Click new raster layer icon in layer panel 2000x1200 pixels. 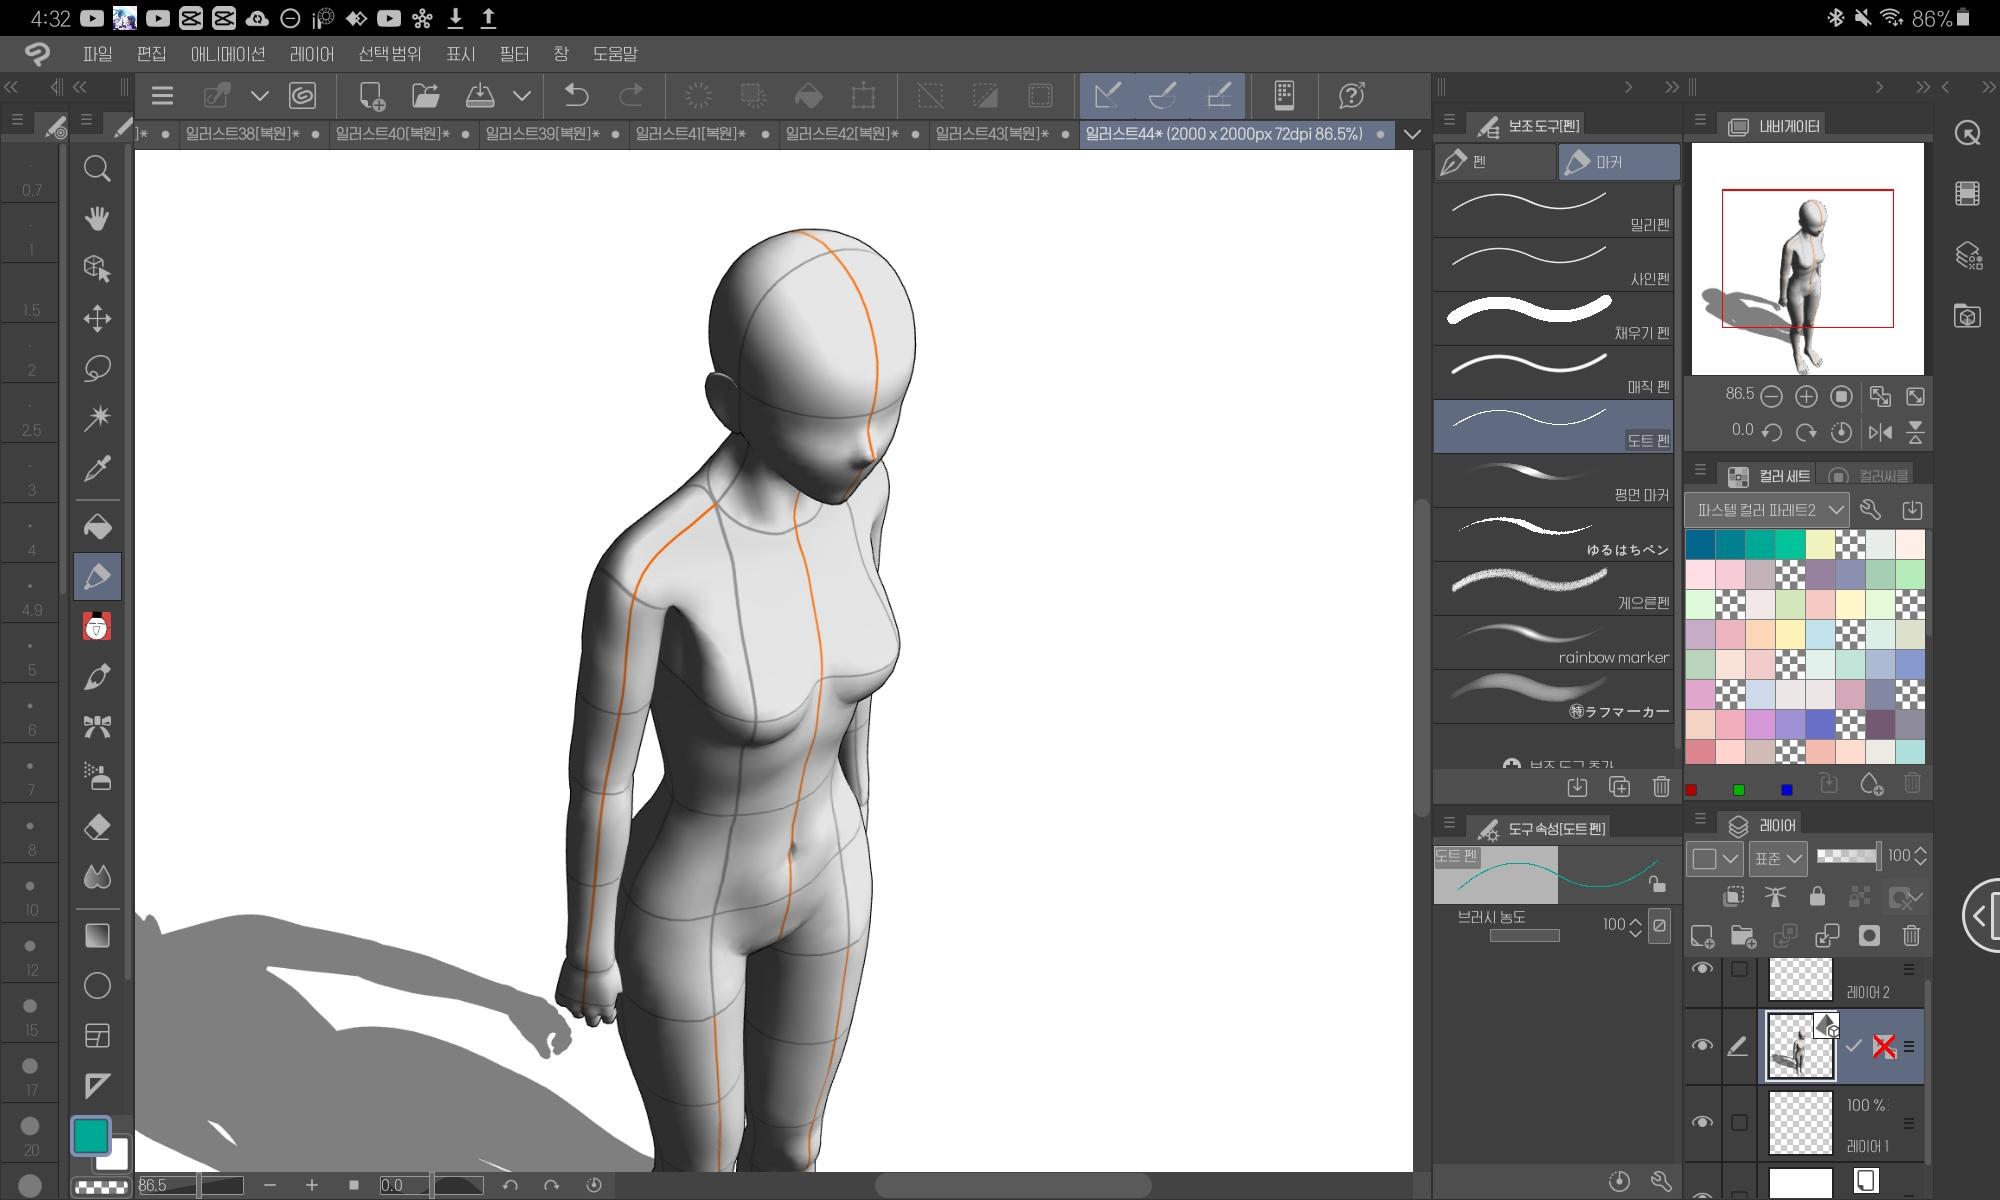tap(1702, 936)
